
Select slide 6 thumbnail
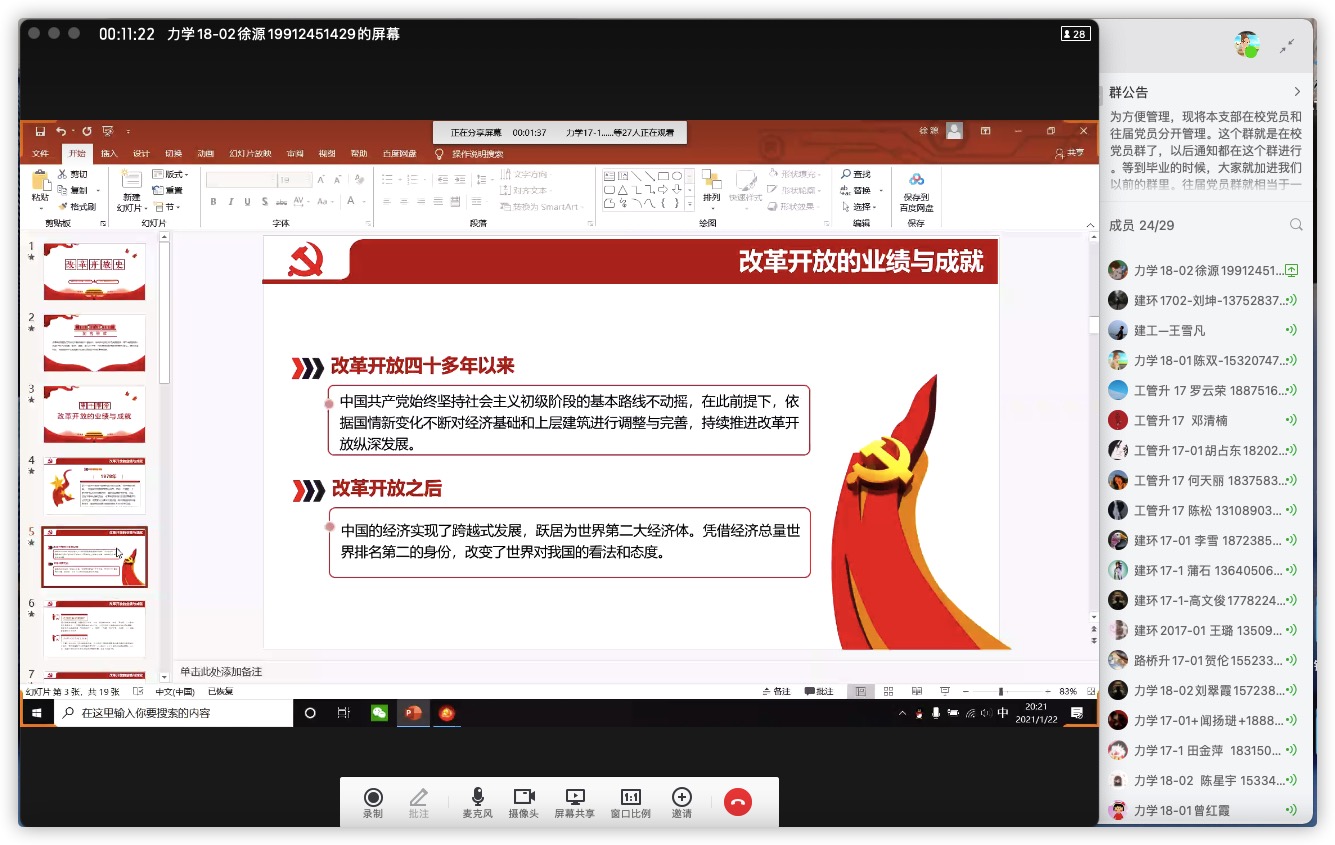pos(94,628)
